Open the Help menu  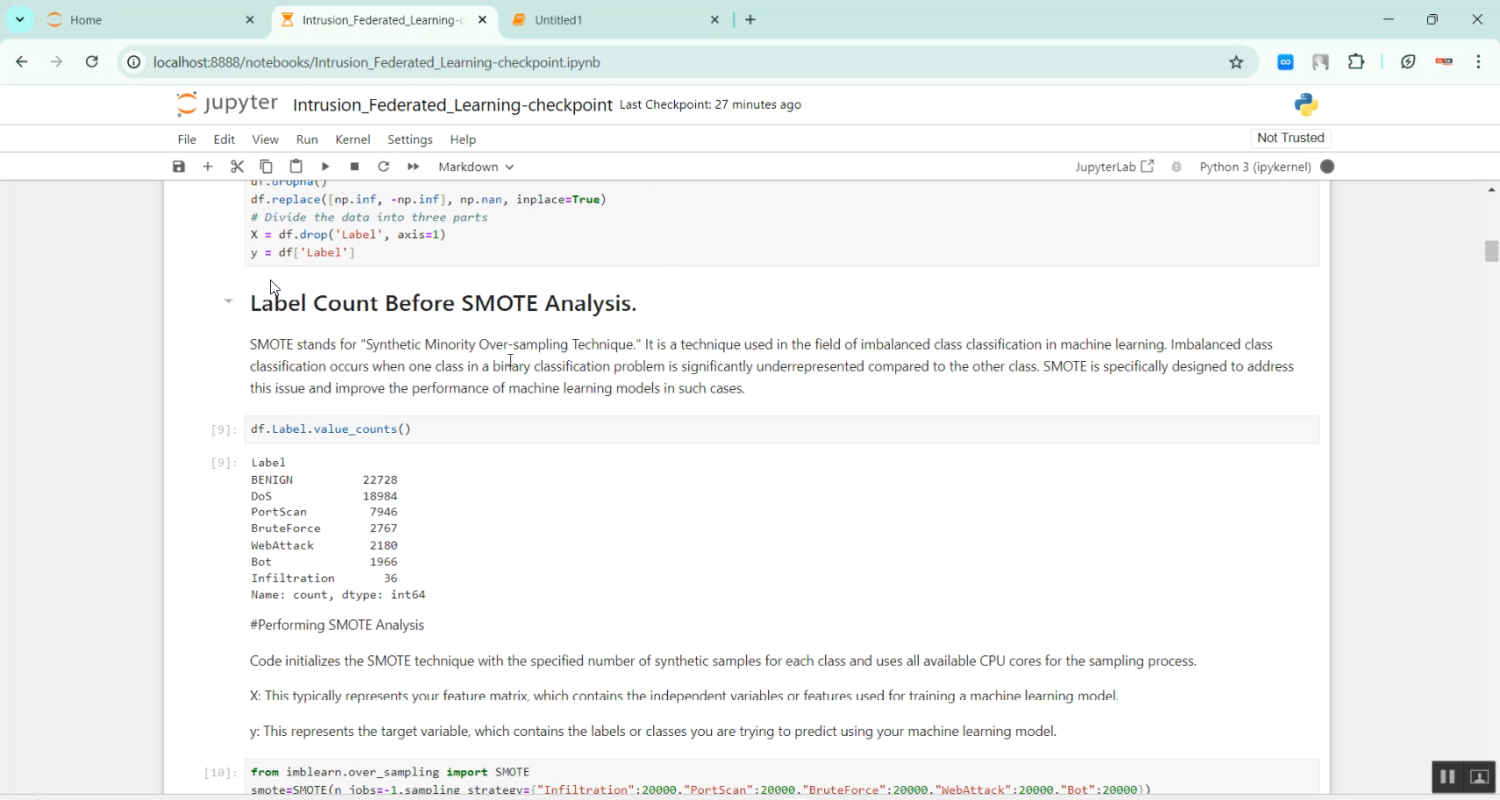(463, 139)
